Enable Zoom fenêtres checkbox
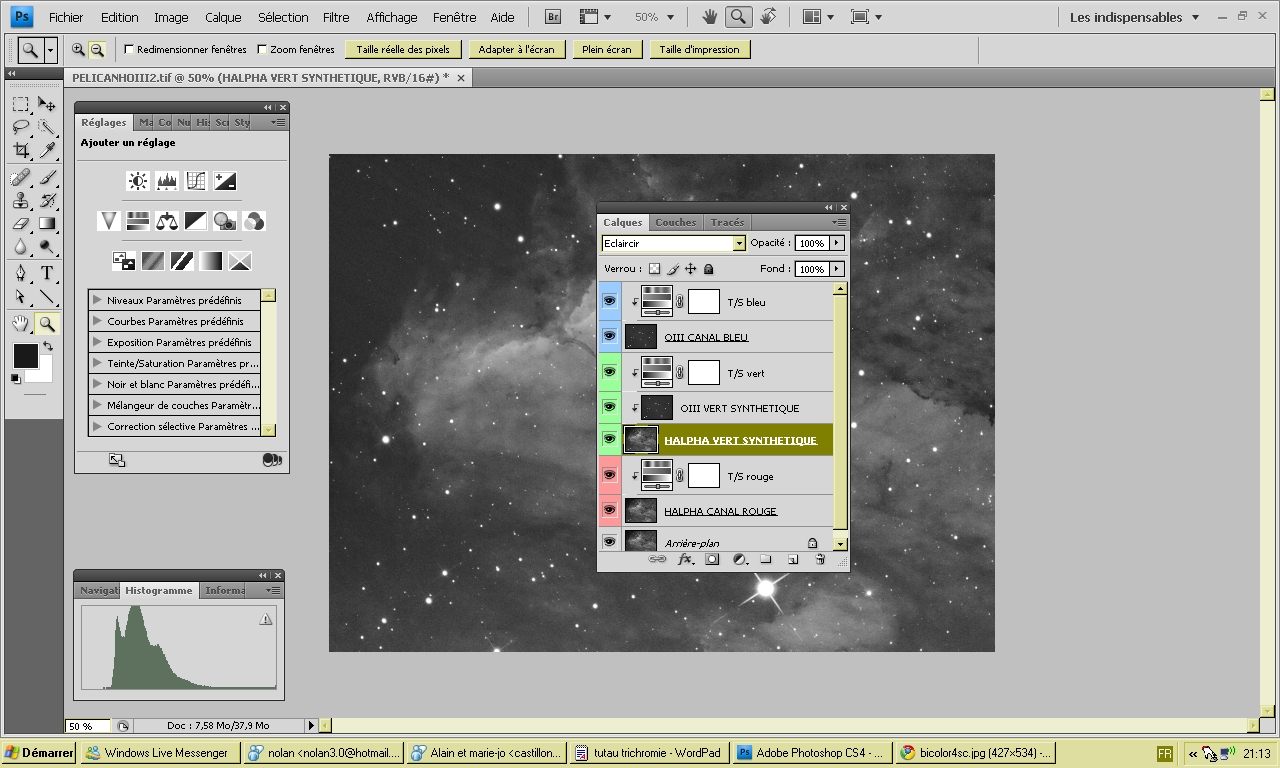The width and height of the screenshot is (1280, 768). tap(262, 49)
